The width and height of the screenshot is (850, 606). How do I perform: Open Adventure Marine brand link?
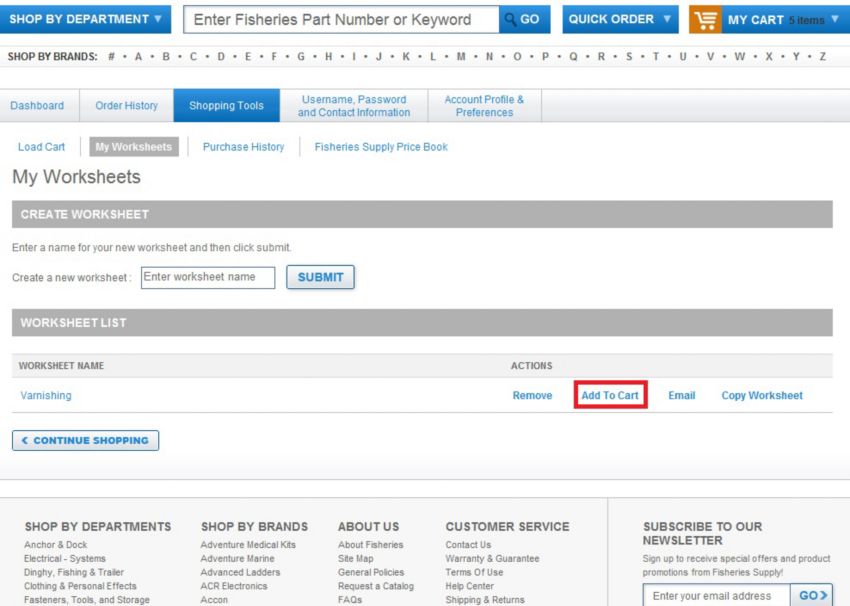click(237, 558)
